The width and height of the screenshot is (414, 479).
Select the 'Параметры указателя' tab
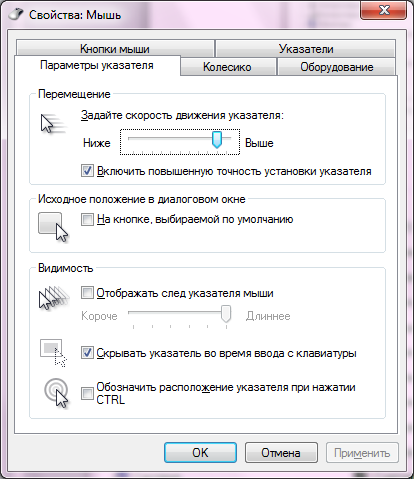click(x=97, y=65)
